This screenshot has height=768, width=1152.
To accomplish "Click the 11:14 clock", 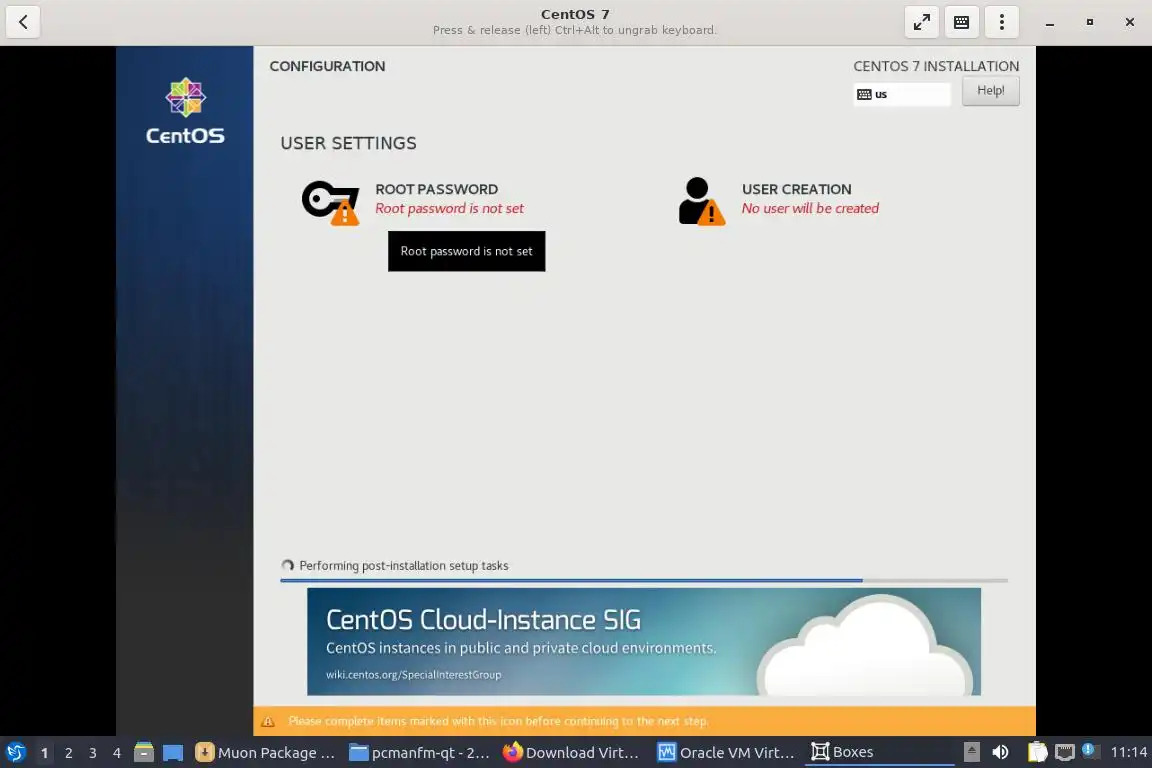I will pyautogui.click(x=1128, y=752).
